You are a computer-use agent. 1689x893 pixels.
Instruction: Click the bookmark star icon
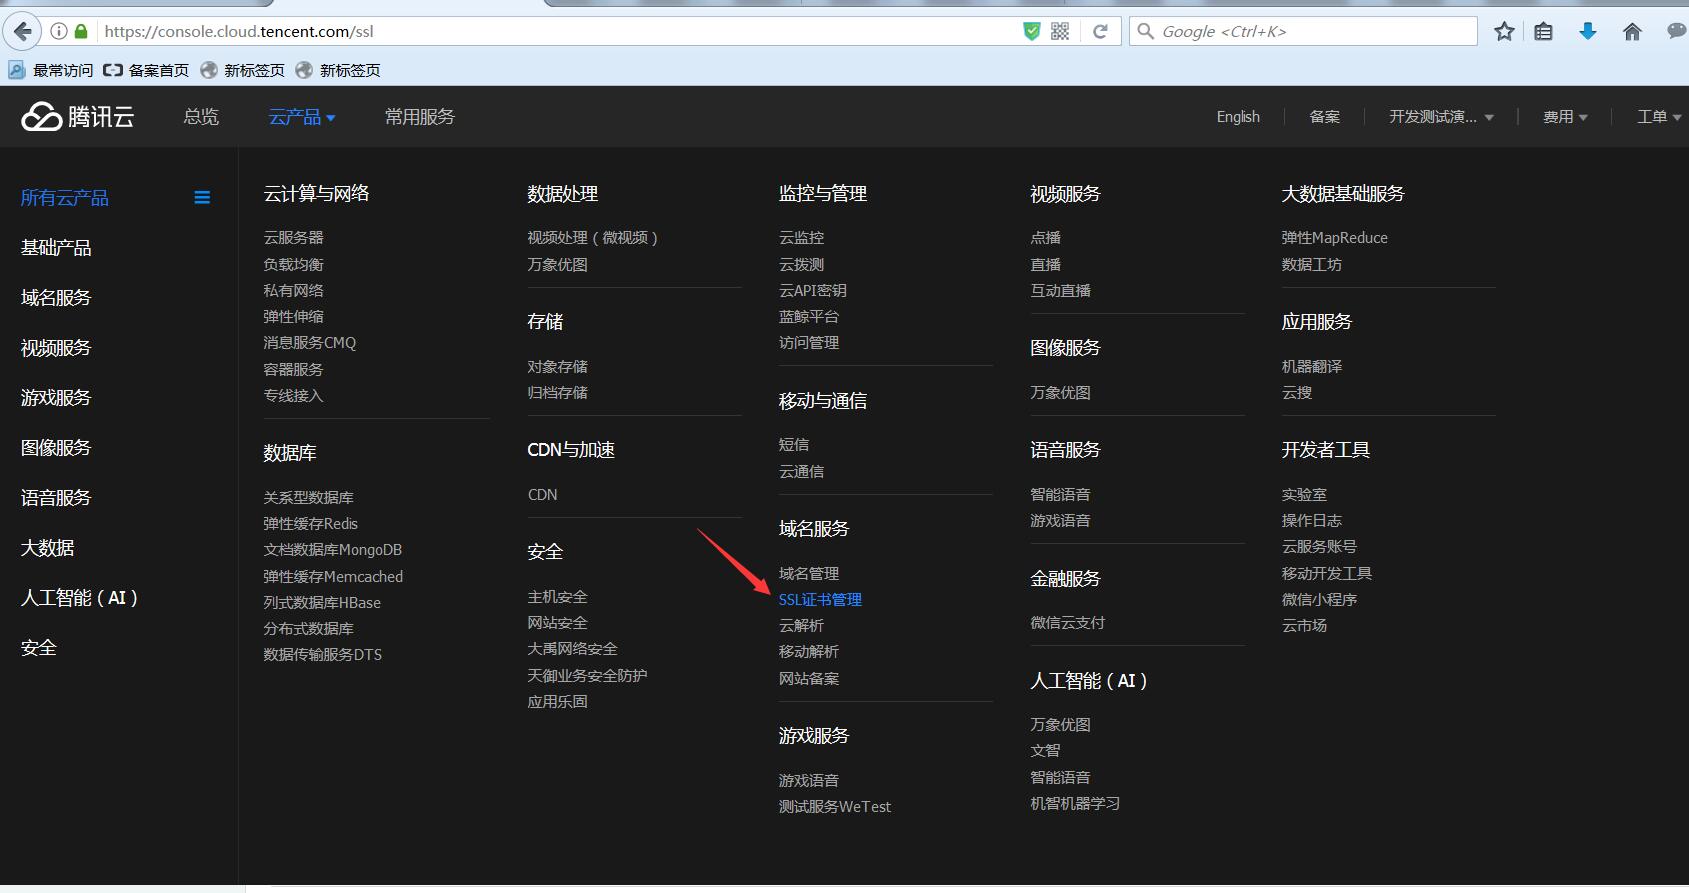[x=1504, y=31]
